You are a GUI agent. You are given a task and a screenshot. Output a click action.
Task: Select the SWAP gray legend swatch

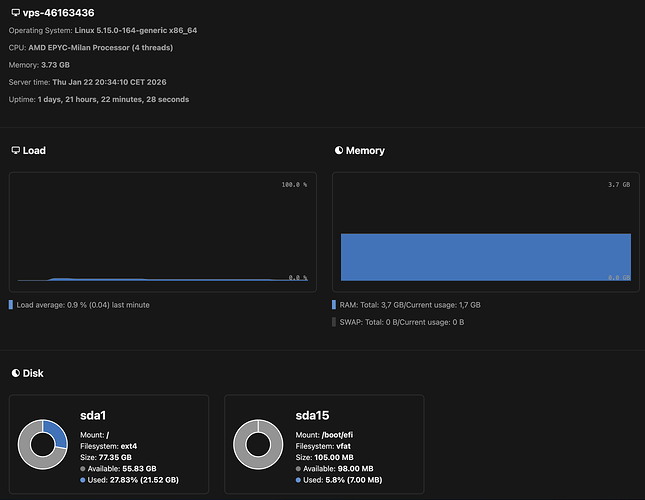pyautogui.click(x=334, y=322)
